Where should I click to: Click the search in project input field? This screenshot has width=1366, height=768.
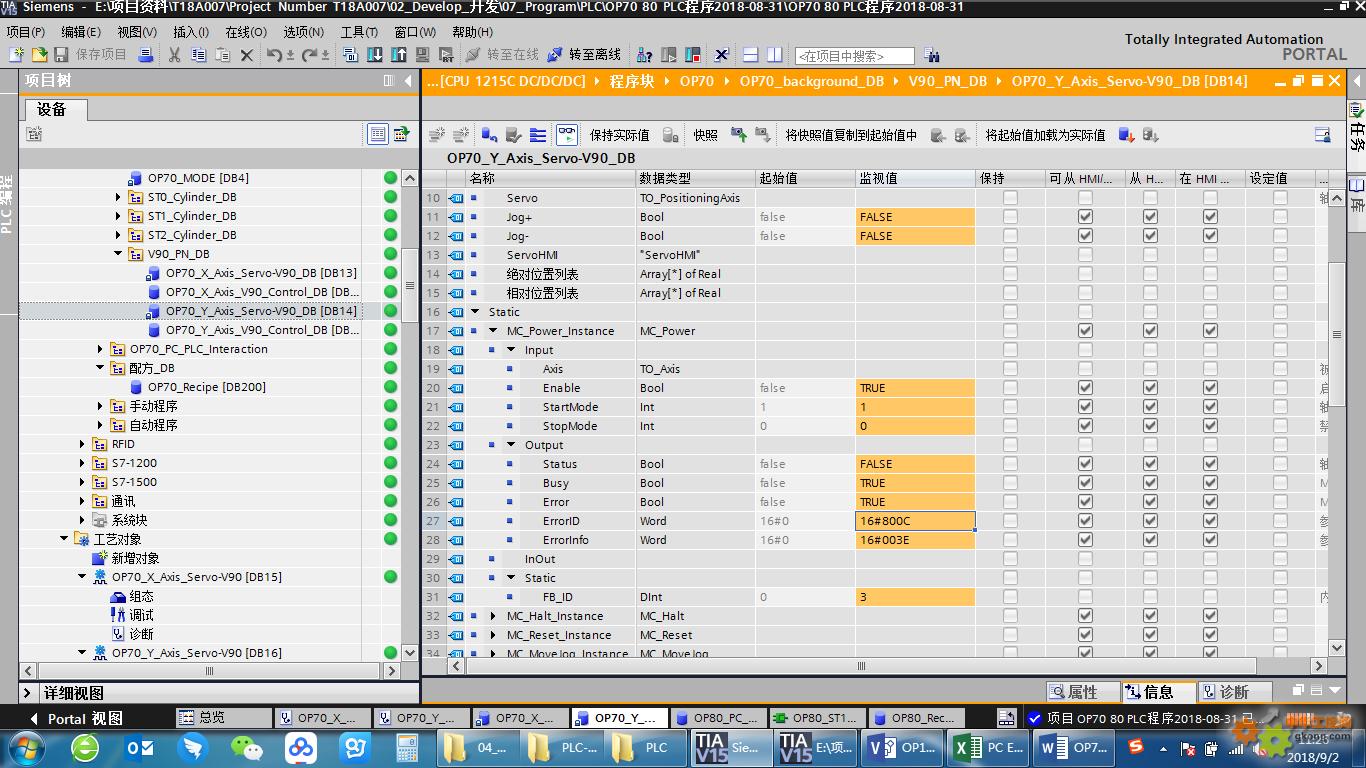854,56
